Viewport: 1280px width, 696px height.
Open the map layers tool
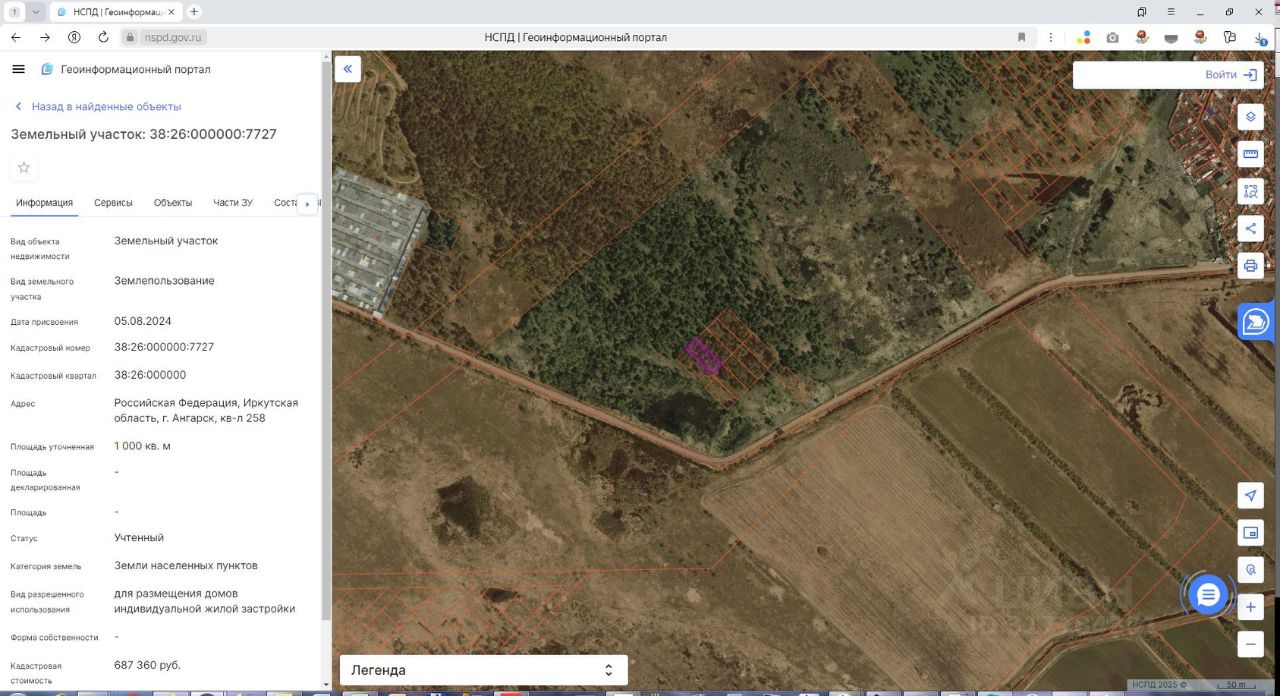(1250, 117)
